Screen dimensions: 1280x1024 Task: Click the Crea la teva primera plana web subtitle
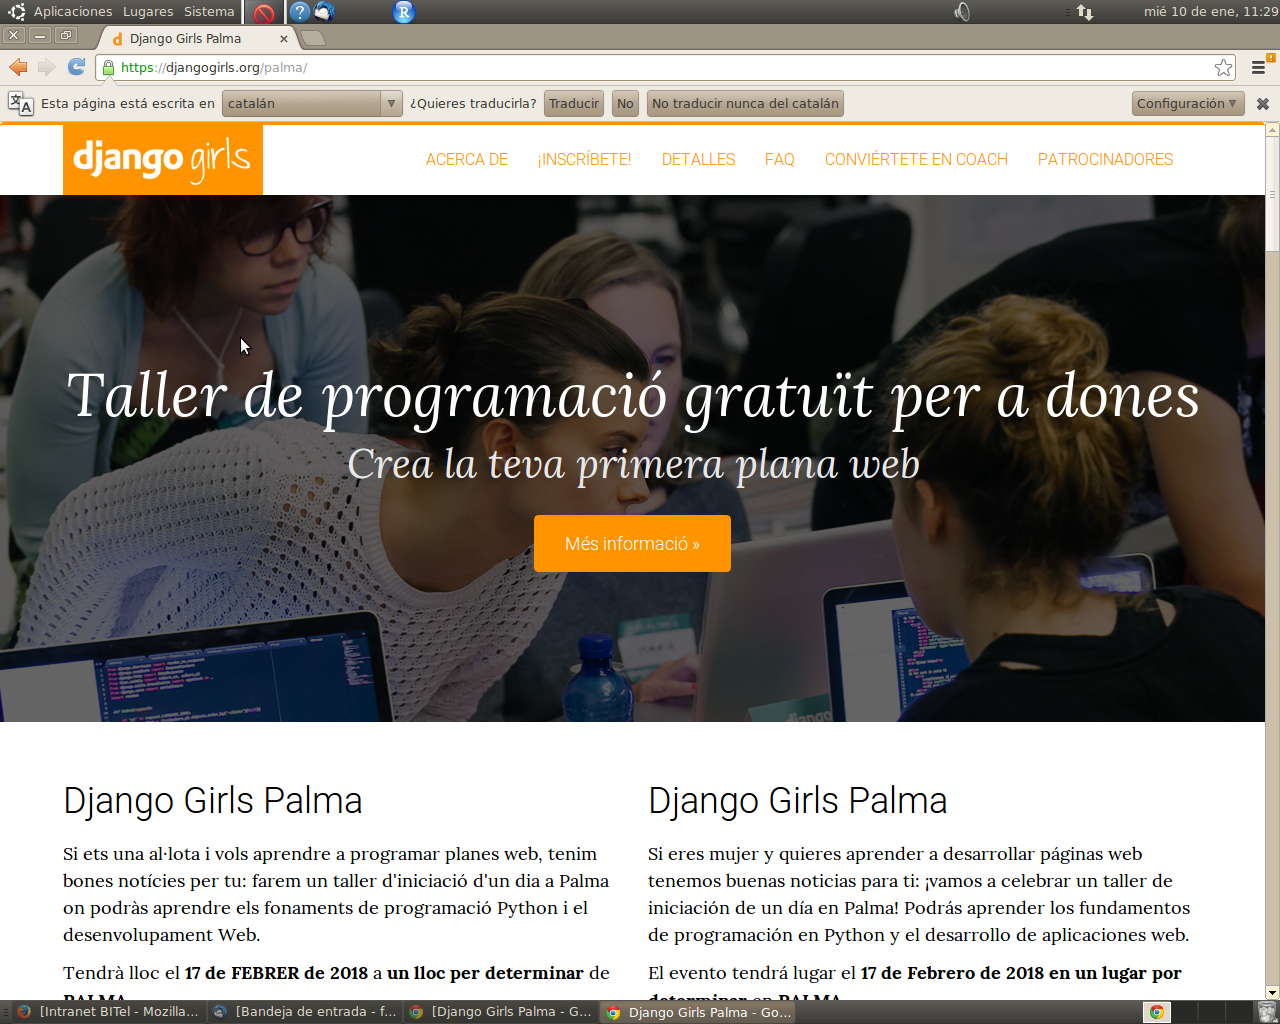[x=633, y=464]
